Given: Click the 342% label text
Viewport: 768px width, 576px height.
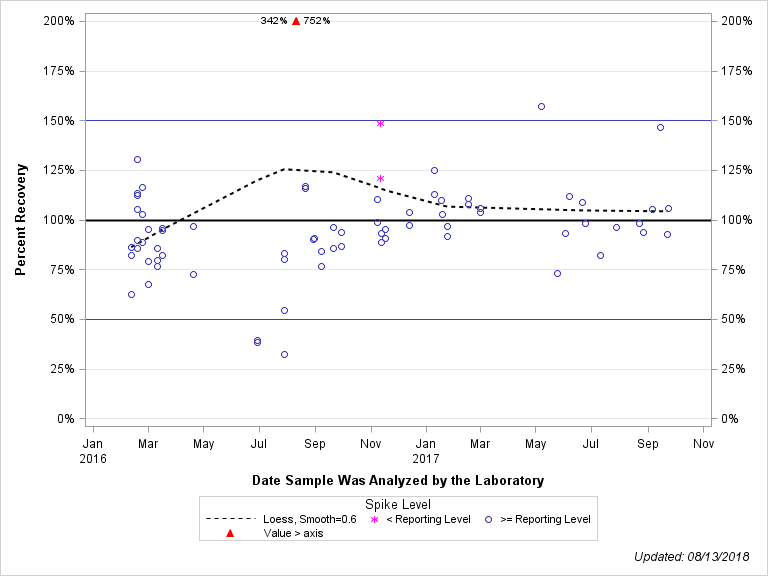Looking at the screenshot, I should tap(274, 21).
